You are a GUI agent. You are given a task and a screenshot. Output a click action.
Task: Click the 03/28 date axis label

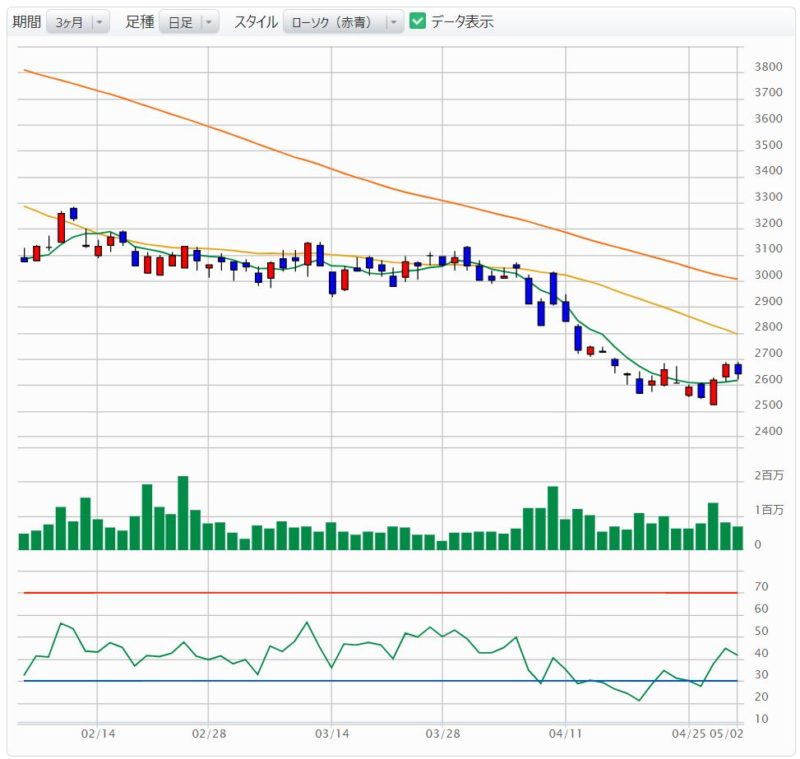443,734
